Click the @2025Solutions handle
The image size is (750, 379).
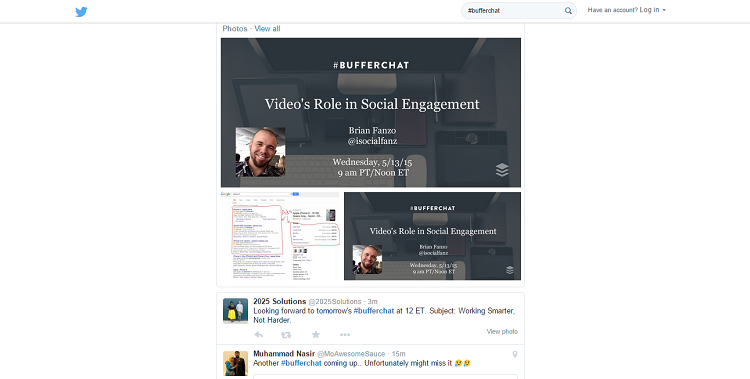coord(335,301)
